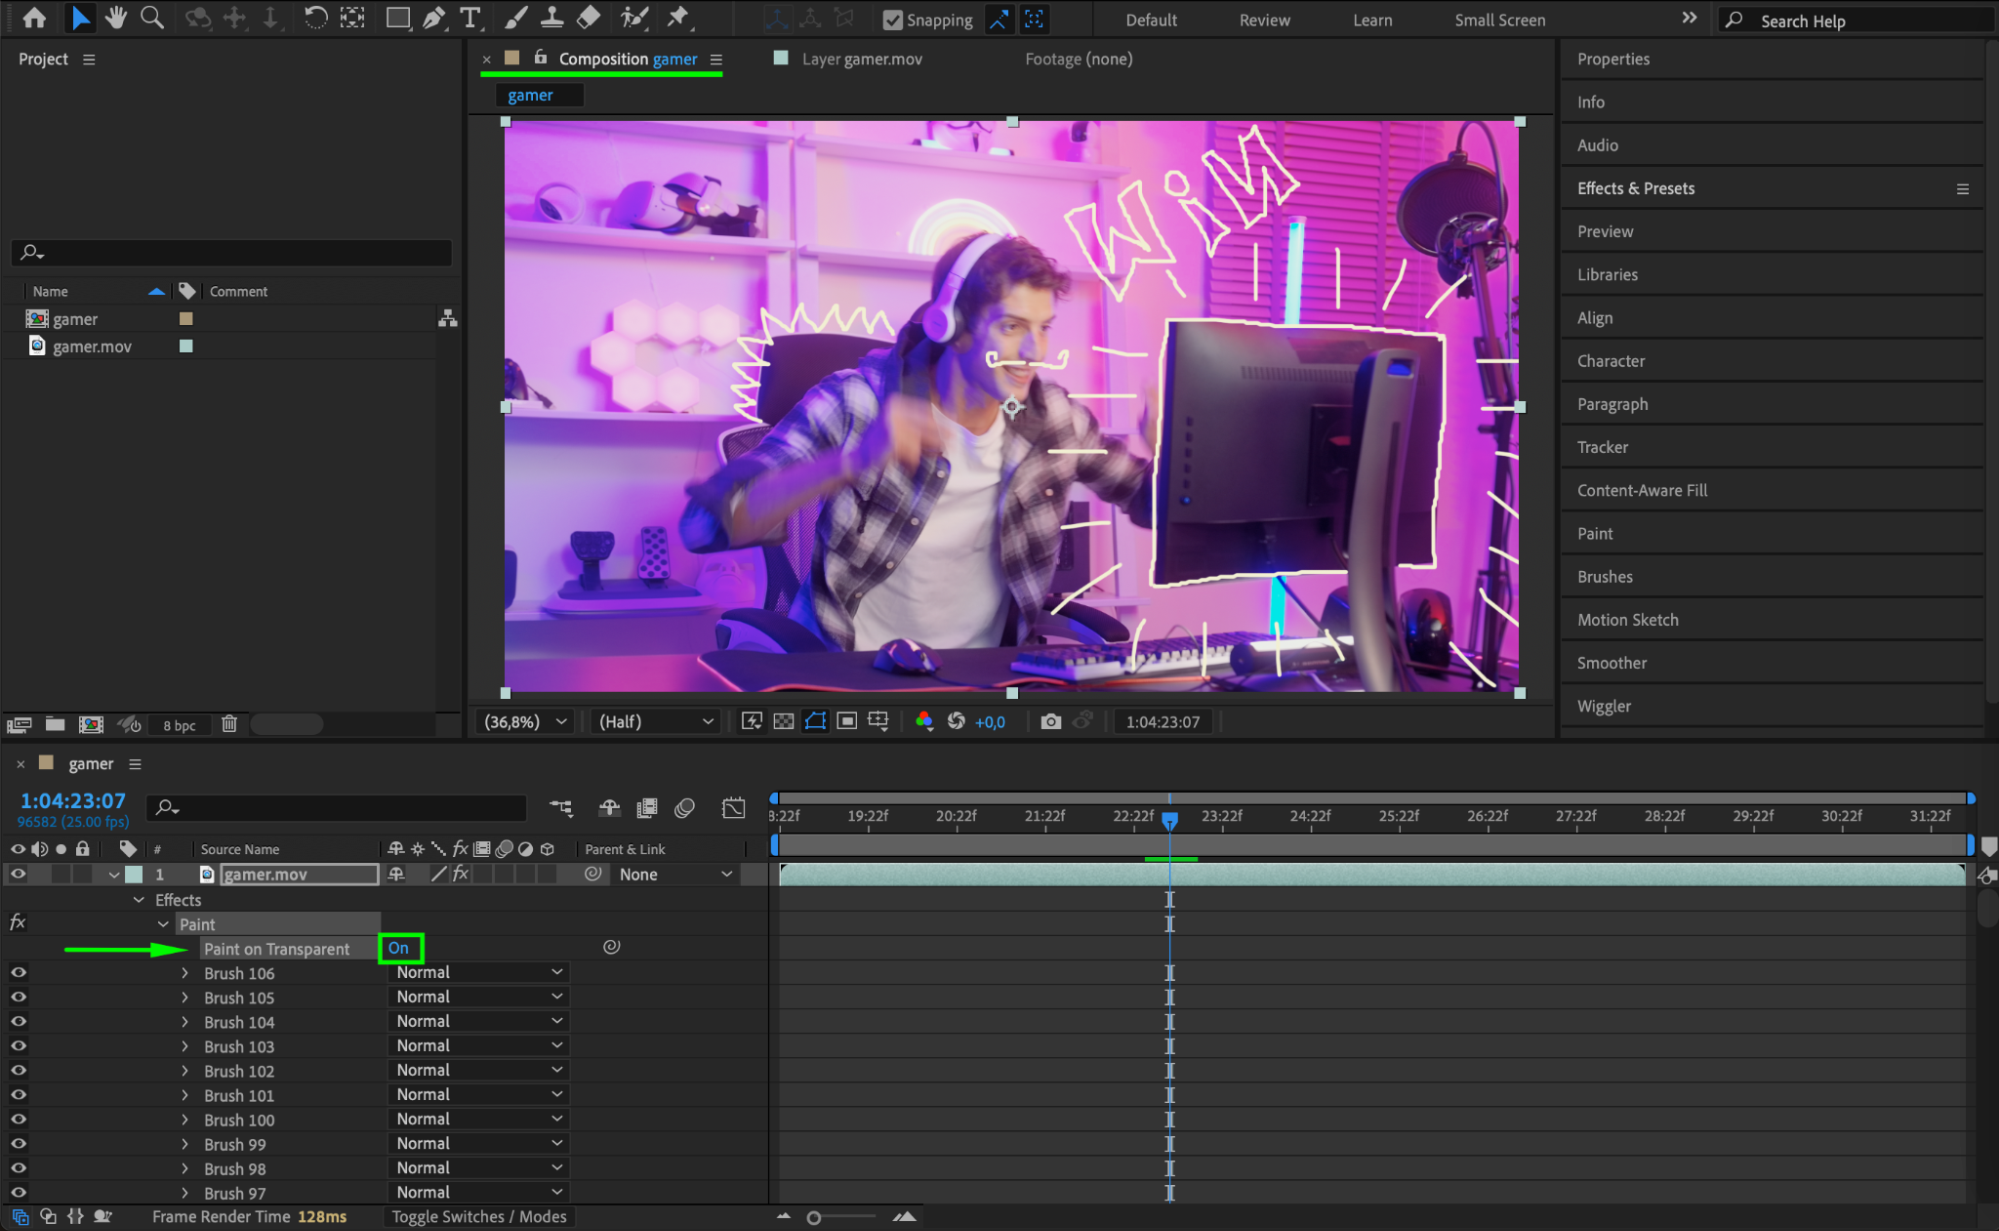Screen dimensions: 1999x1231
Task: Open Brush 100 Normal blend mode dropdown
Action: point(478,1119)
